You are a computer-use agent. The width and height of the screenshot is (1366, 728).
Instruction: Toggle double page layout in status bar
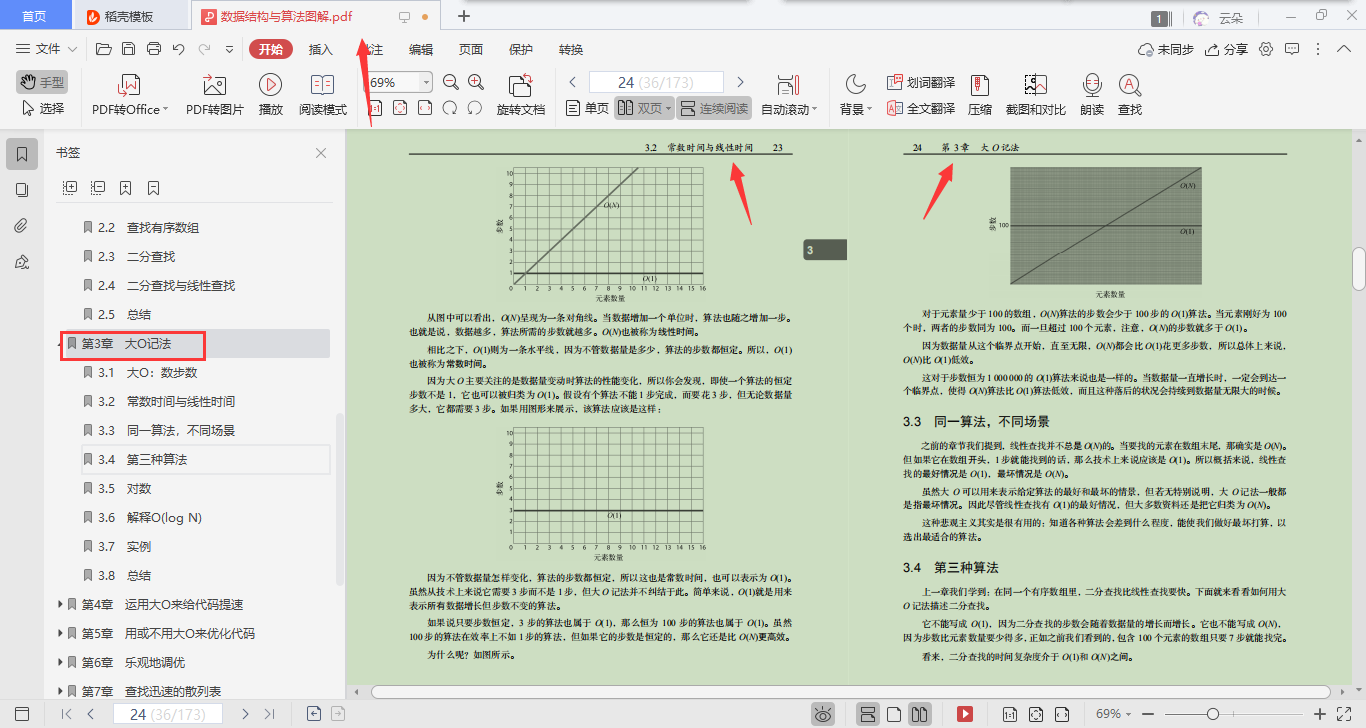click(921, 714)
